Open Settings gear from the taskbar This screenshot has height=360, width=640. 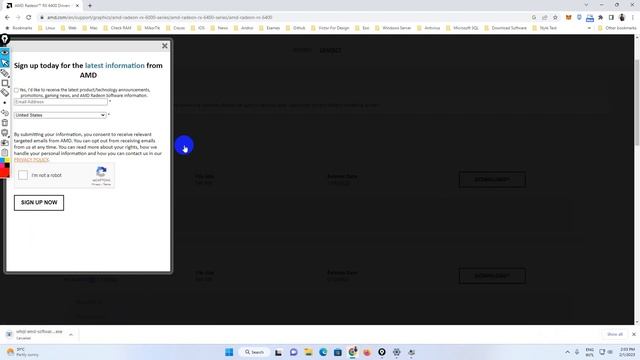click(396, 352)
